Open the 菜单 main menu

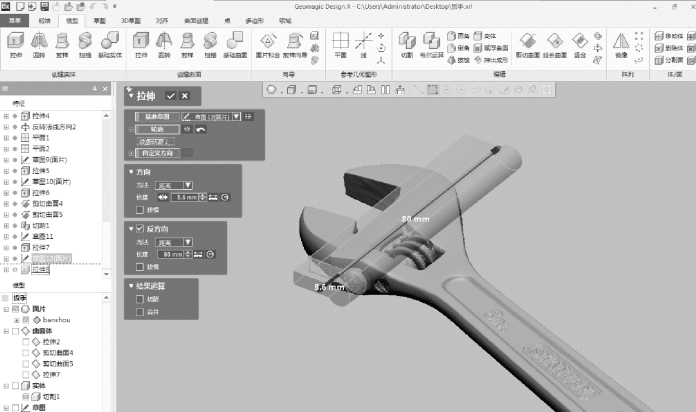15,20
